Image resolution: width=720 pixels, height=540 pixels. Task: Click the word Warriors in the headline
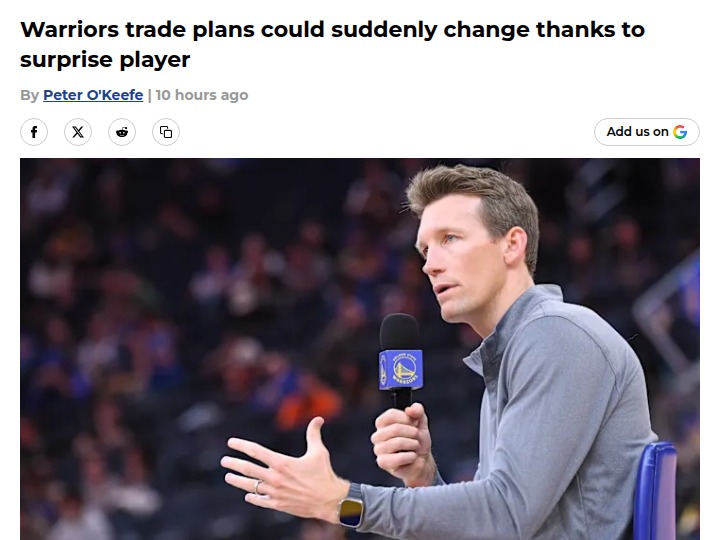tap(70, 29)
